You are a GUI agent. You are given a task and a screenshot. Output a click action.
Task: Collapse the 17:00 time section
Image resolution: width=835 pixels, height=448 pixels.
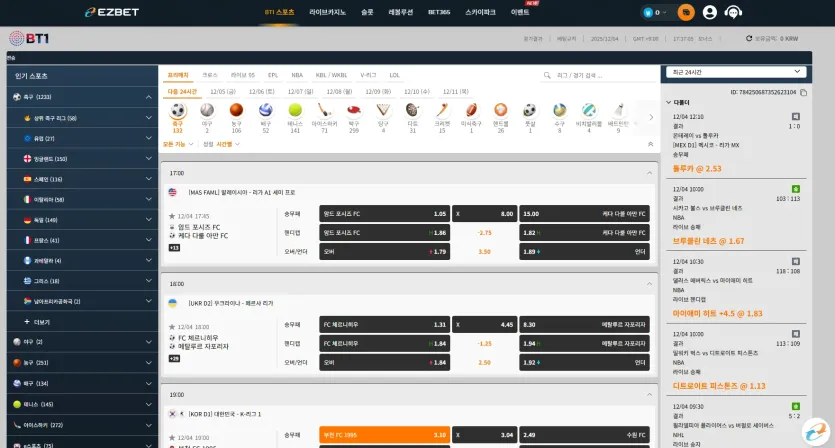[x=649, y=173]
